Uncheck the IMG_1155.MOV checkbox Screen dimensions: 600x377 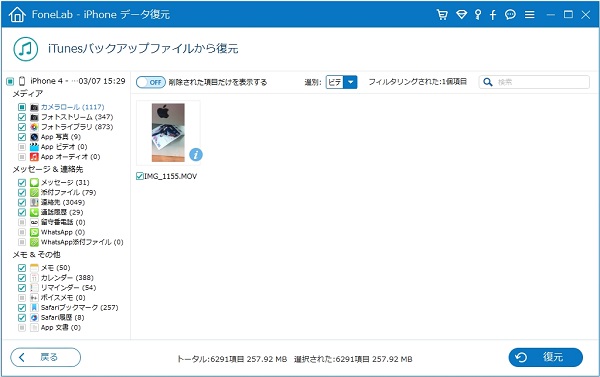(x=140, y=176)
